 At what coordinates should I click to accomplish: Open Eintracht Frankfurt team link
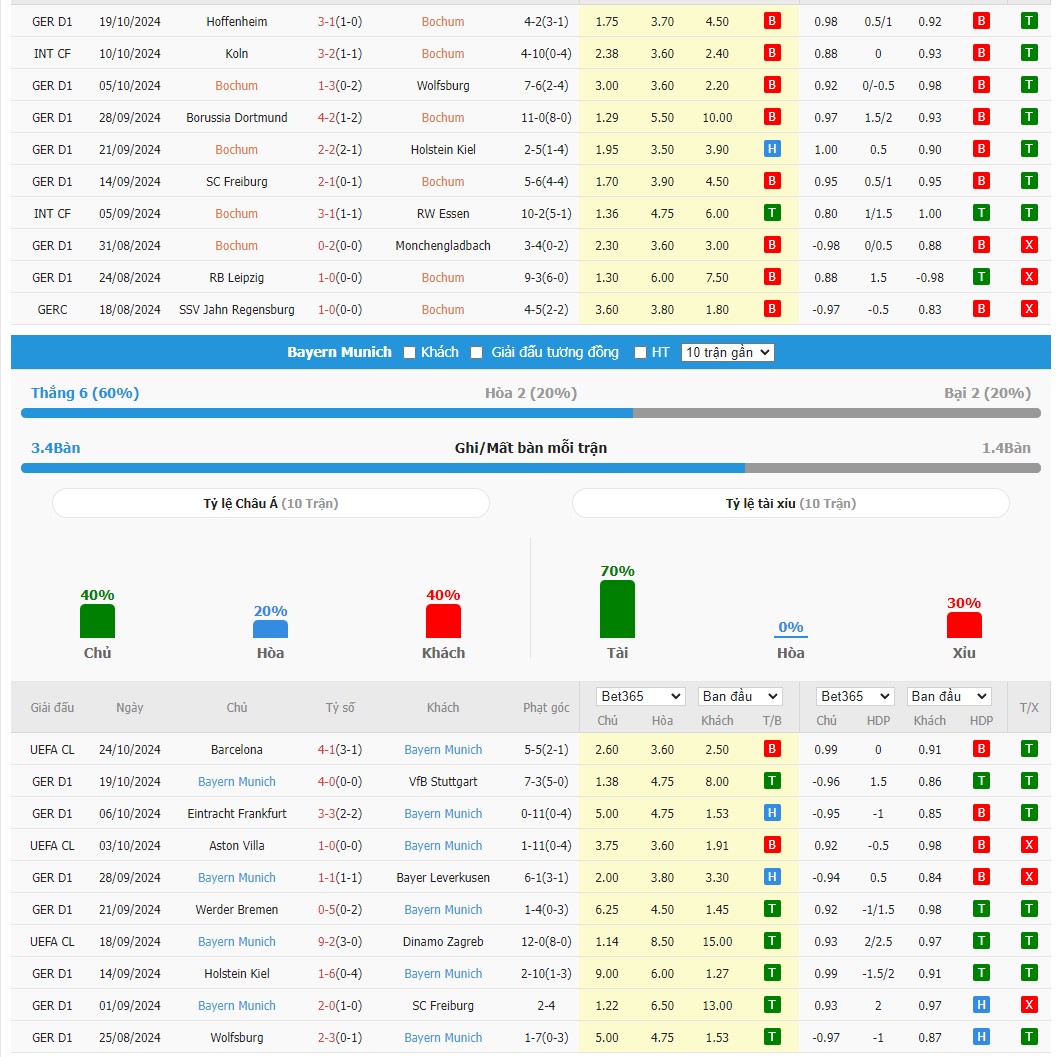click(237, 813)
